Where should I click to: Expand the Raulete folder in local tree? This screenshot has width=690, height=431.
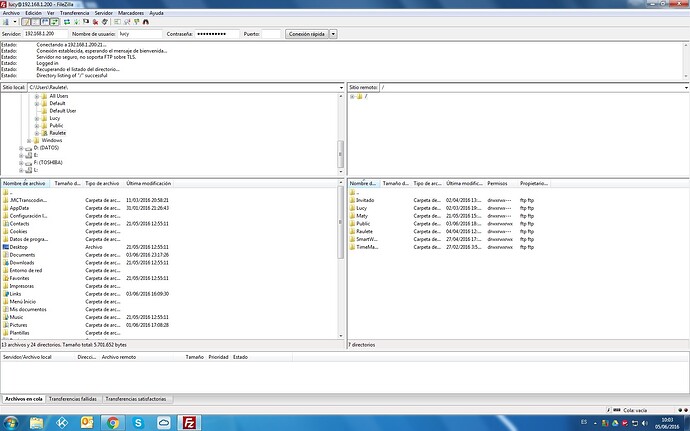click(x=37, y=133)
